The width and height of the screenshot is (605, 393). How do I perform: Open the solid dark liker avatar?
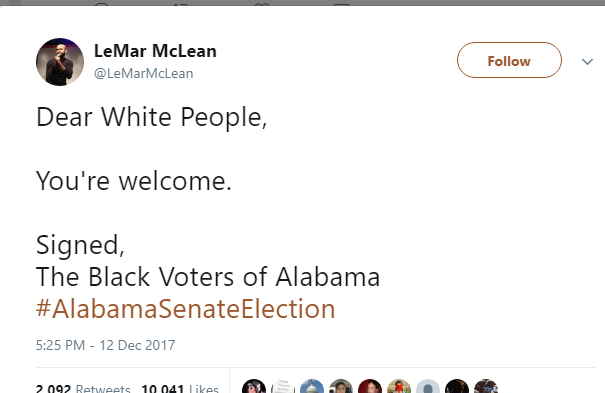[457, 387]
